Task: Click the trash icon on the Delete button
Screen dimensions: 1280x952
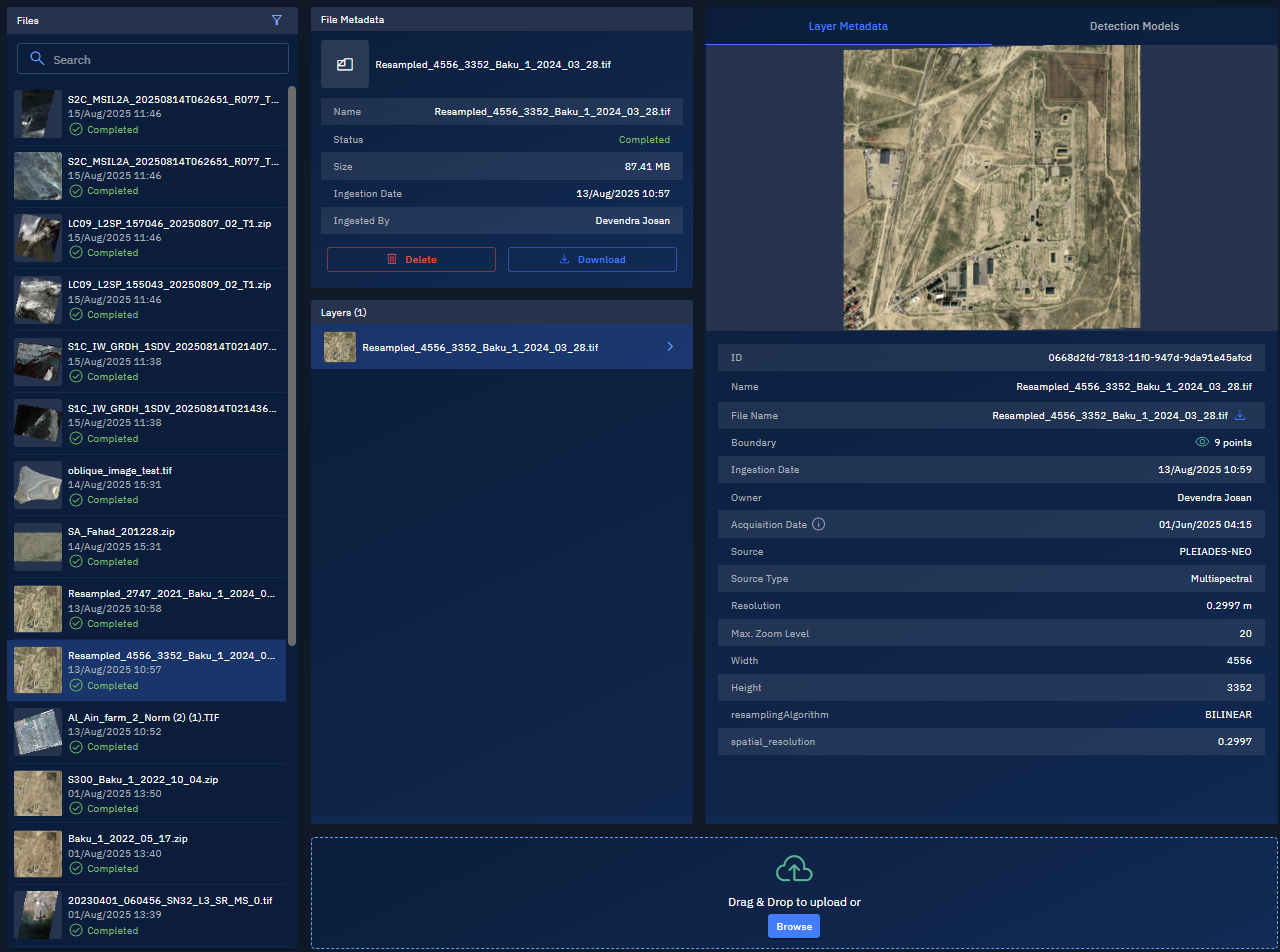Action: point(391,259)
